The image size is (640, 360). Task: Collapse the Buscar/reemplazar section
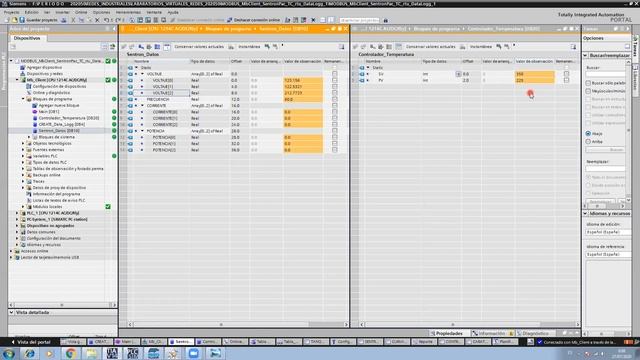pos(585,55)
